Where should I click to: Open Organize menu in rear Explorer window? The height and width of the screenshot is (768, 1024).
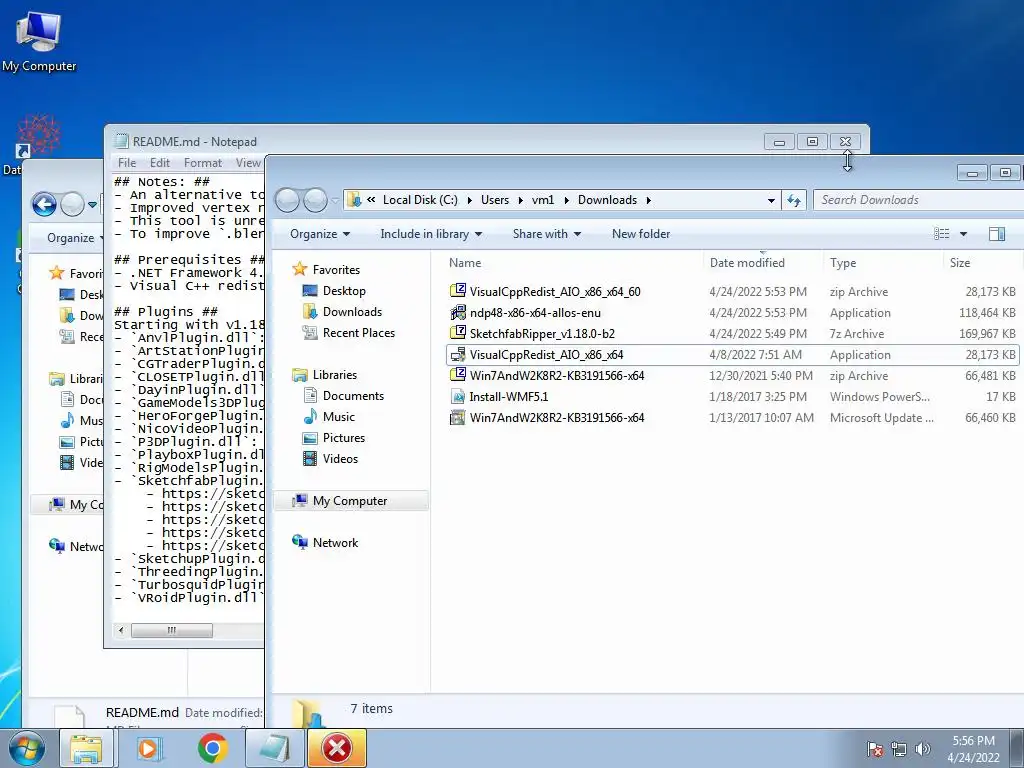[x=74, y=238]
